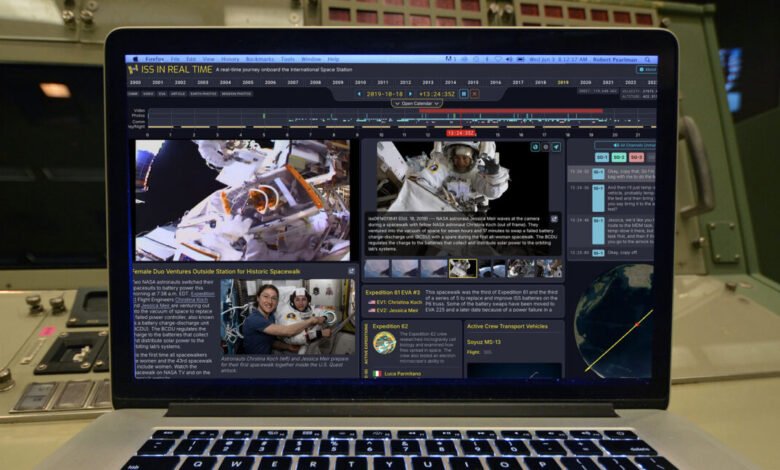Click the article photo of Koch and Meir
Image resolution: width=780 pixels, height=470 pixels.
tap(288, 317)
